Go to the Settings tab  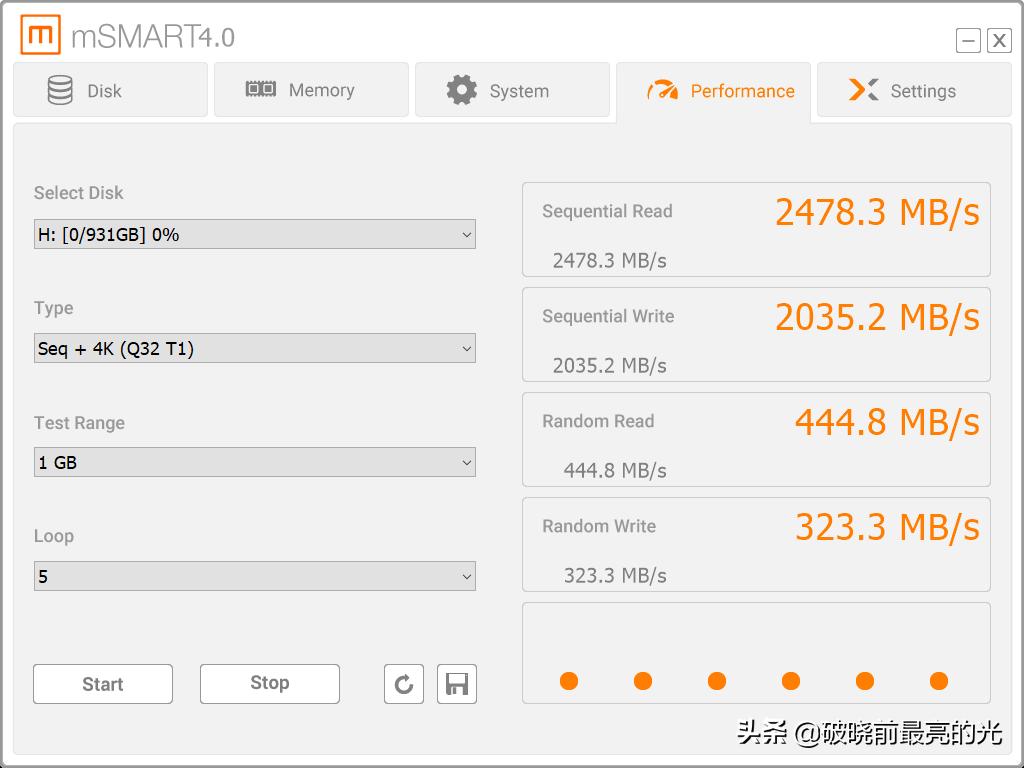click(x=914, y=90)
